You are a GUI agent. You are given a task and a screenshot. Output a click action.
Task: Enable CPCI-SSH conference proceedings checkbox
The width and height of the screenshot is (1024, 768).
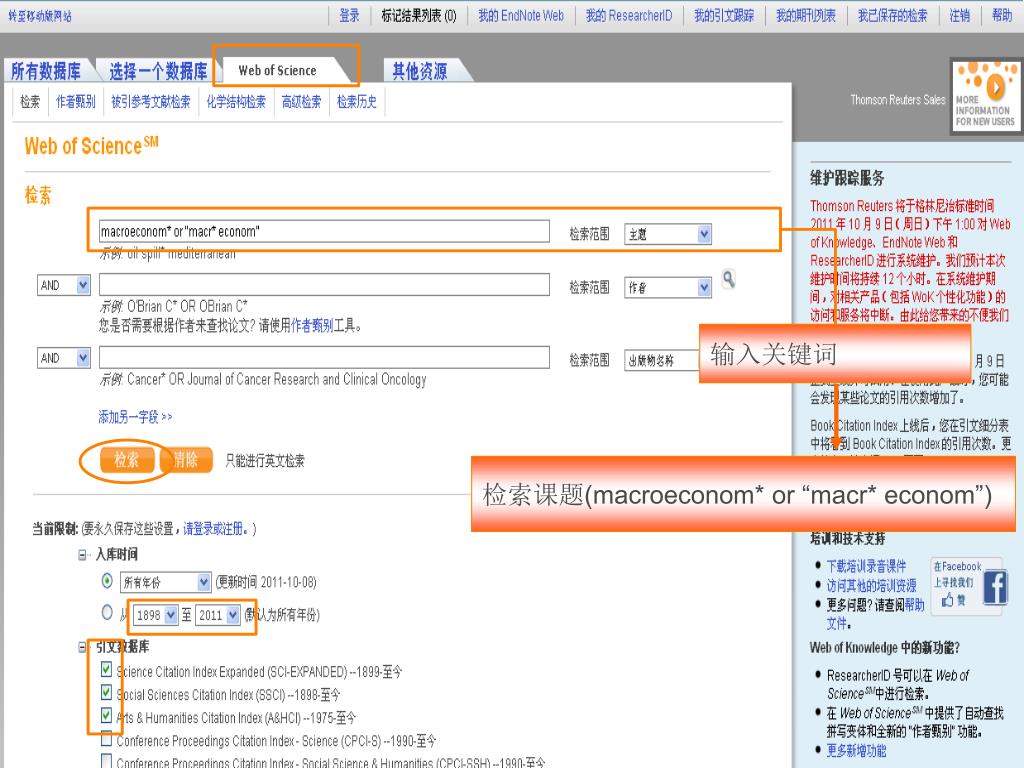[x=106, y=761]
